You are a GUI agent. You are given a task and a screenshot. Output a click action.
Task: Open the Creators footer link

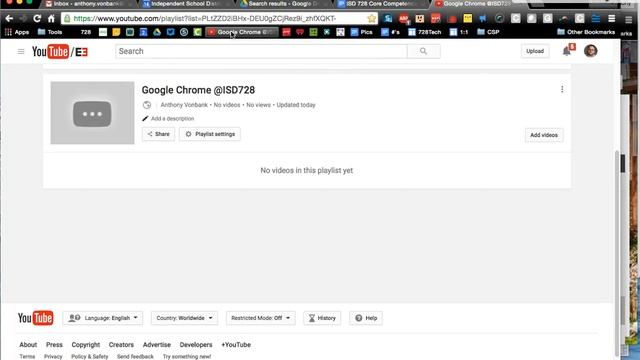[x=121, y=345]
